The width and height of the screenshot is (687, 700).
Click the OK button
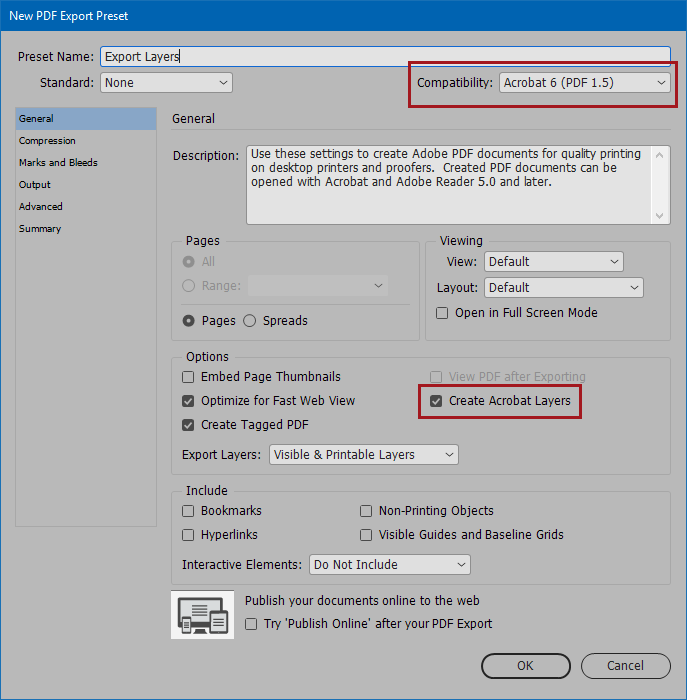tap(526, 666)
